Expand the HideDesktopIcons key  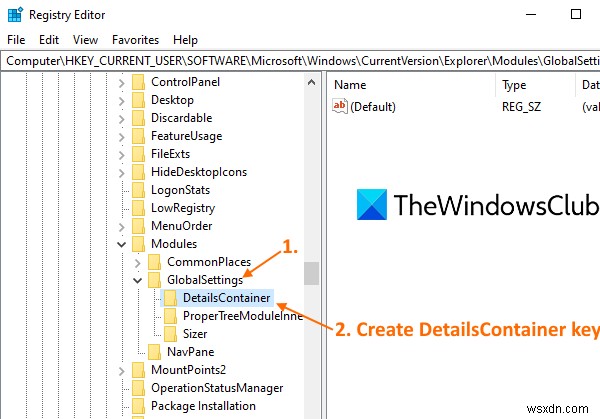(x=121, y=173)
